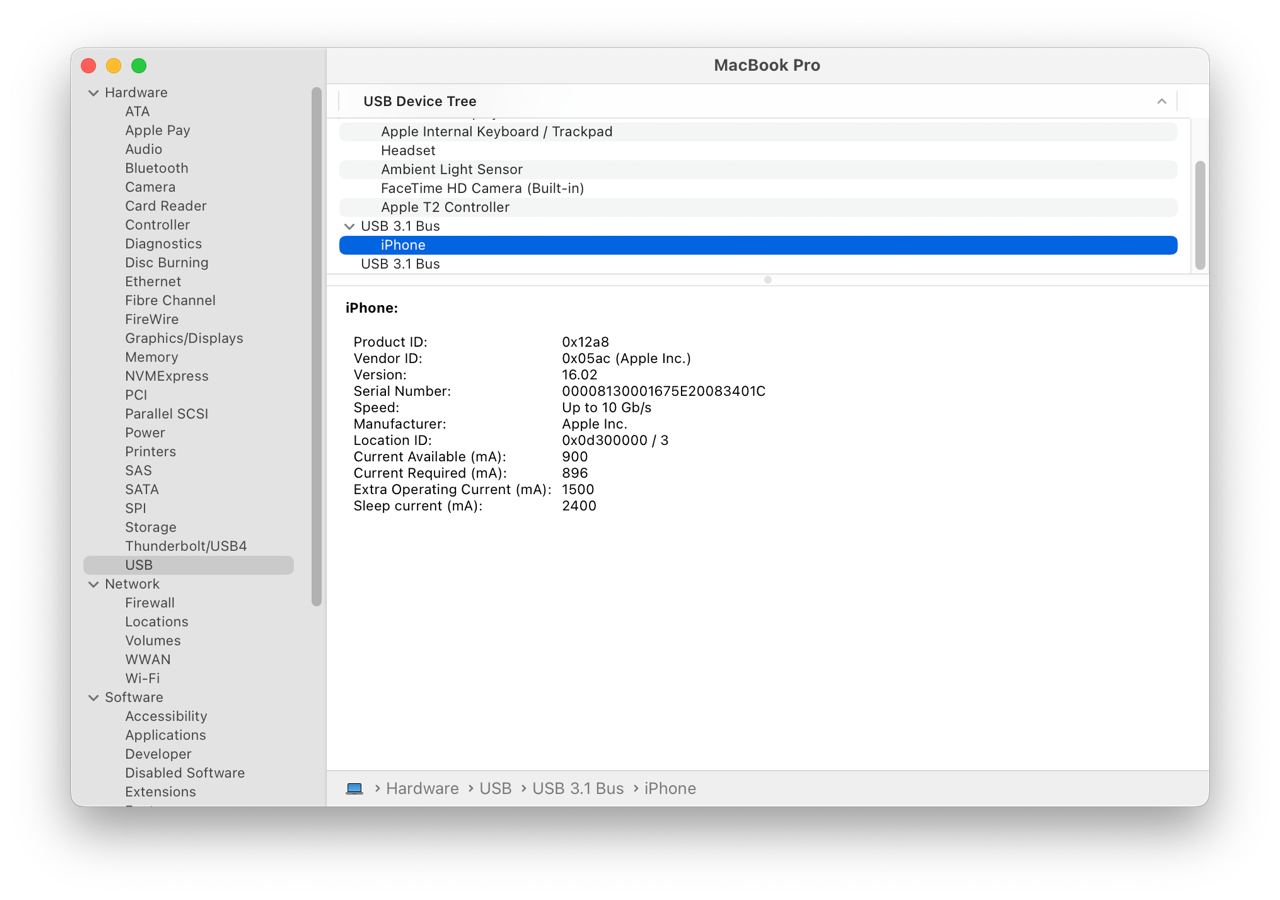Select ATA in the sidebar
This screenshot has width=1280, height=900.
137,111
